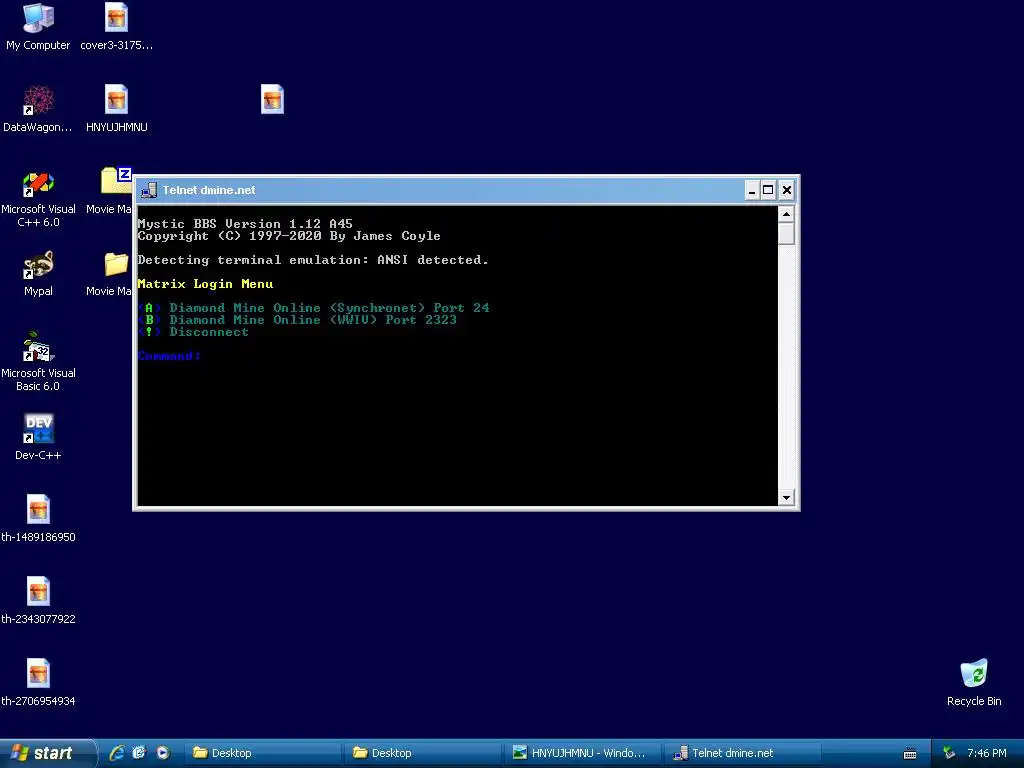The height and width of the screenshot is (768, 1024).
Task: Click option A Diamond Mine Online Synchronet line
Action: coord(313,308)
